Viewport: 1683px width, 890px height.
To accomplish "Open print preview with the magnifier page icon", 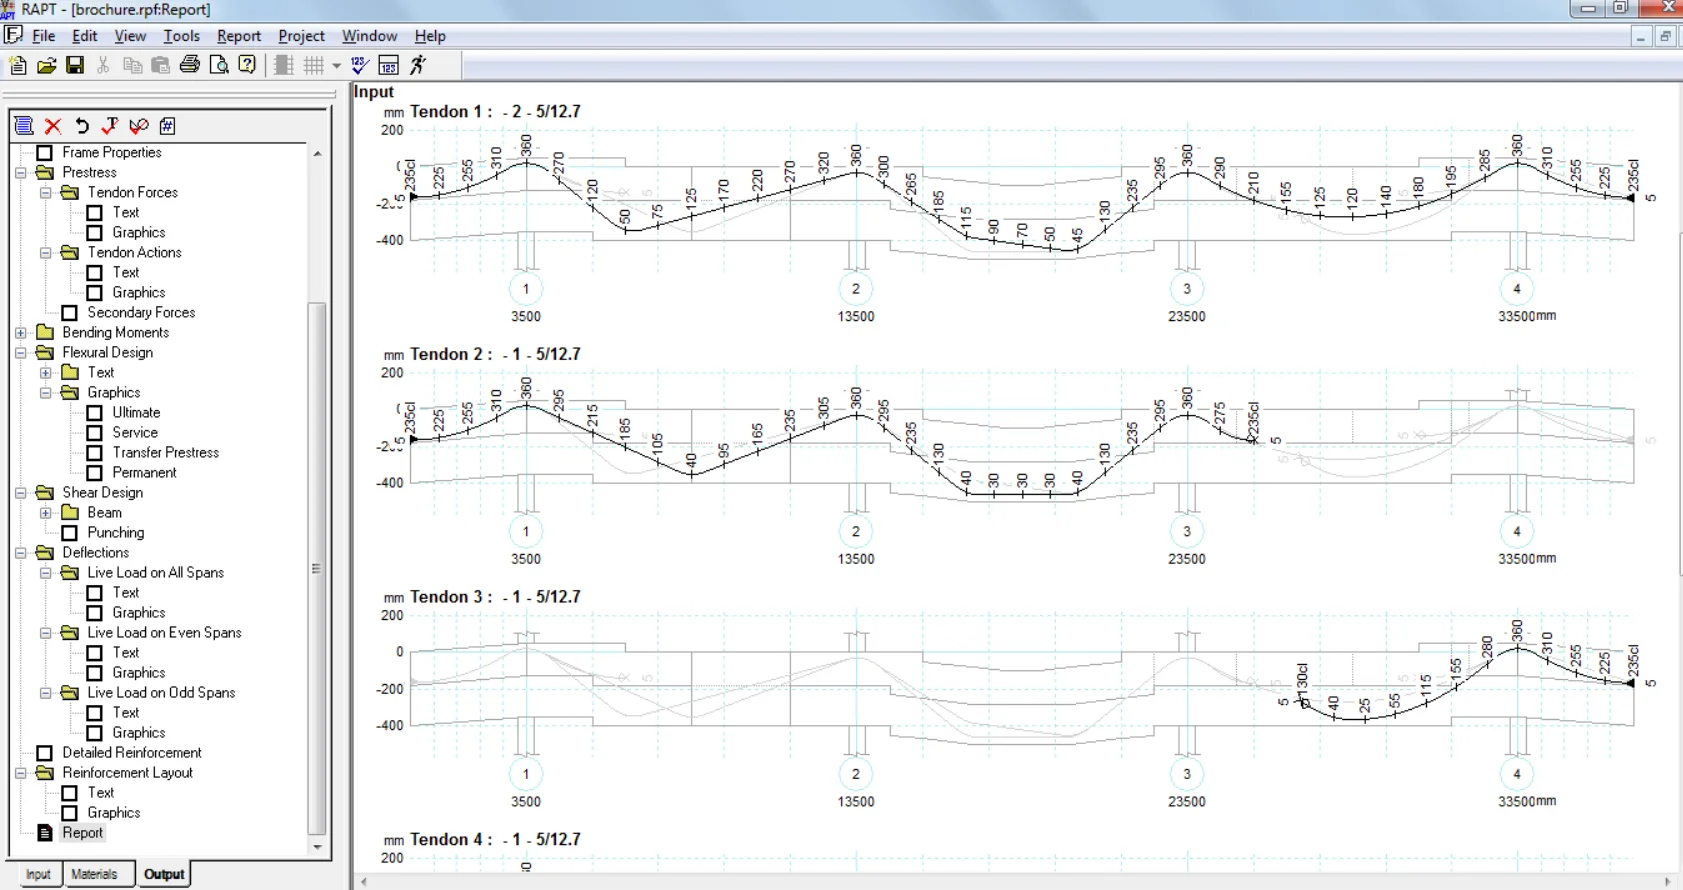I will tap(218, 65).
